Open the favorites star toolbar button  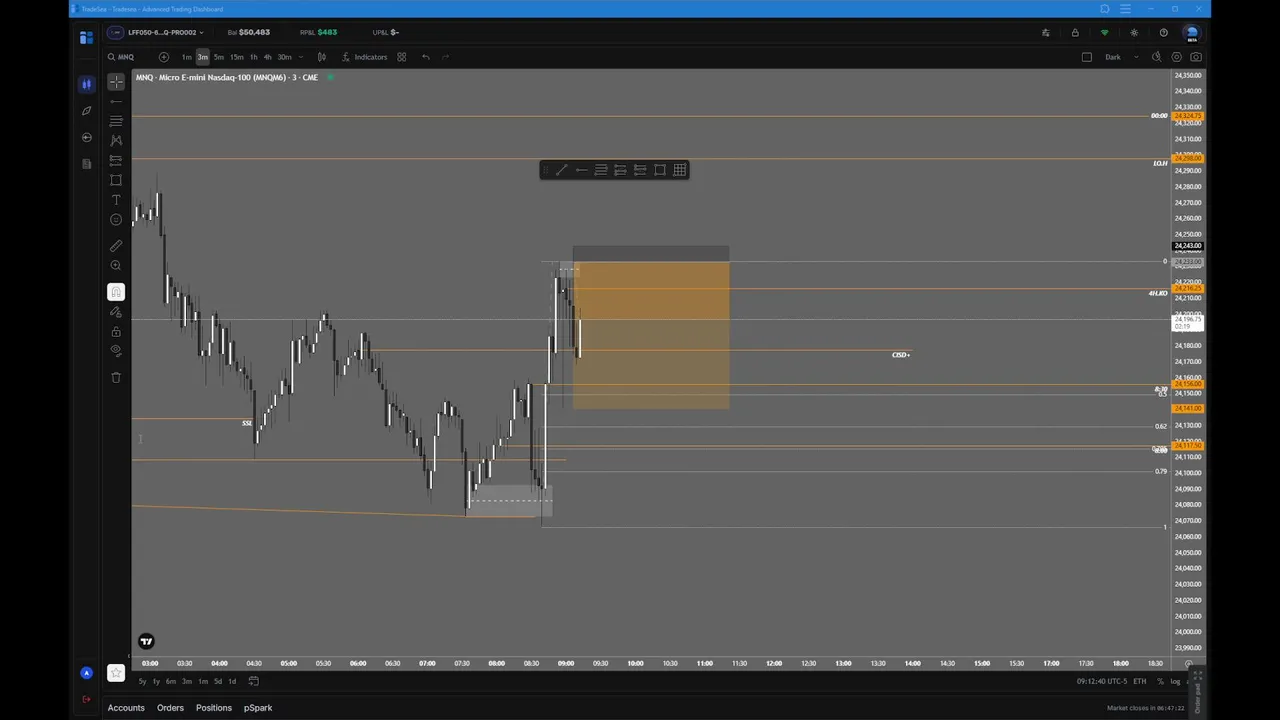(116, 673)
